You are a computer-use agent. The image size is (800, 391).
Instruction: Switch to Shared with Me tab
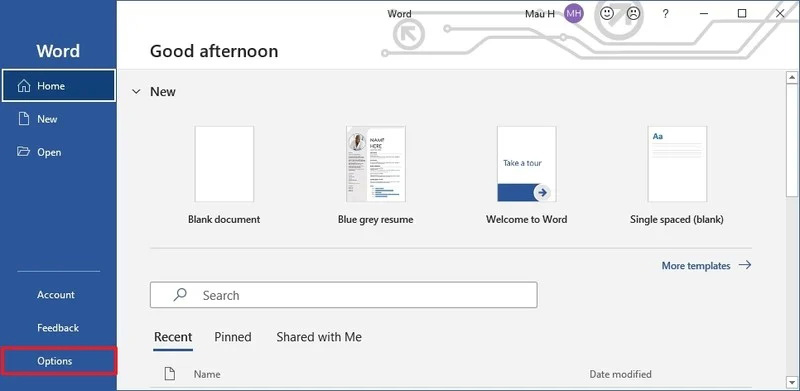tap(319, 337)
